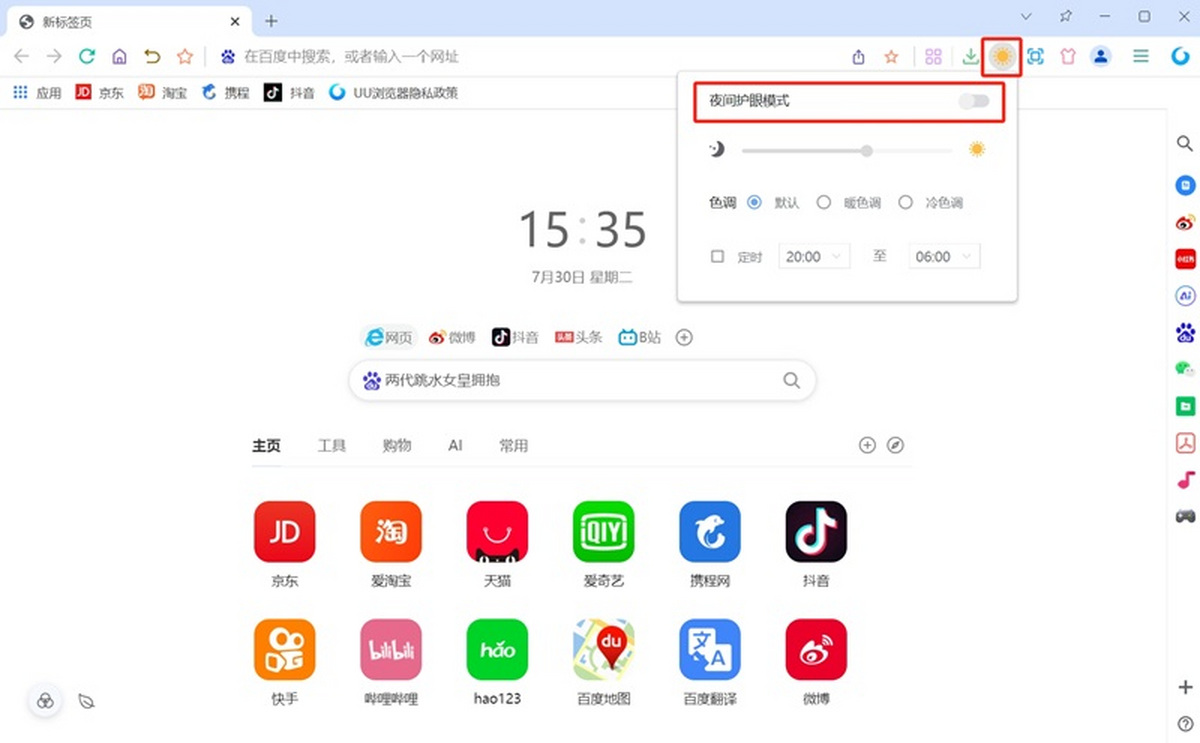
Task: Open the PDF tool sidebar icon
Action: point(1185,443)
